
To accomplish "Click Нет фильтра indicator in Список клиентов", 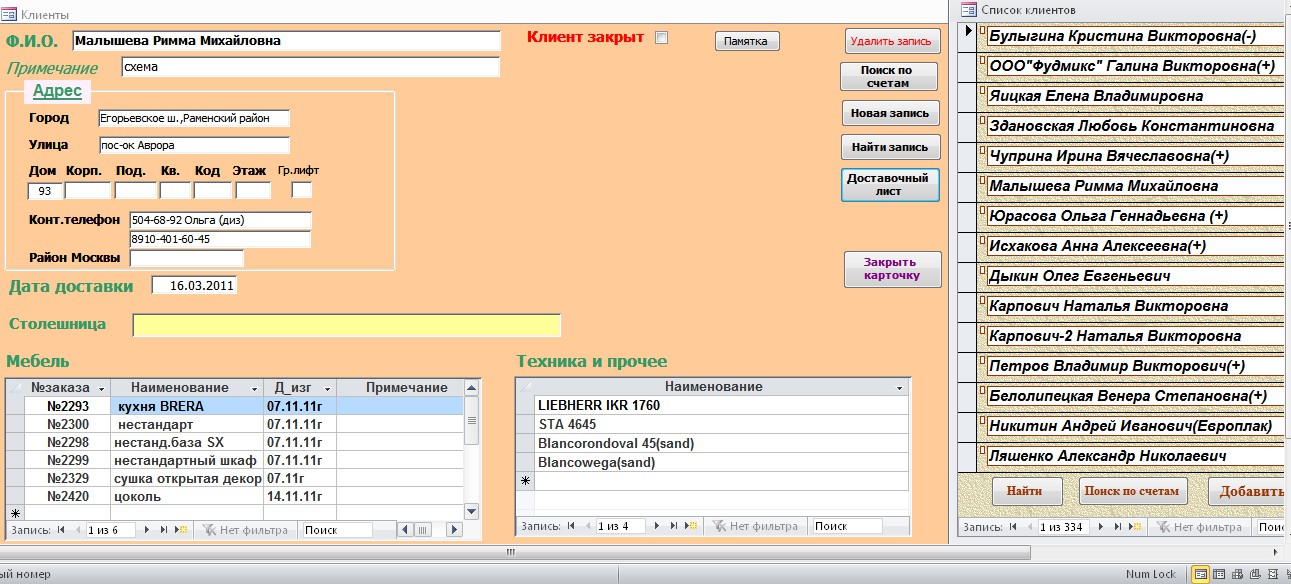I will click(1199, 527).
